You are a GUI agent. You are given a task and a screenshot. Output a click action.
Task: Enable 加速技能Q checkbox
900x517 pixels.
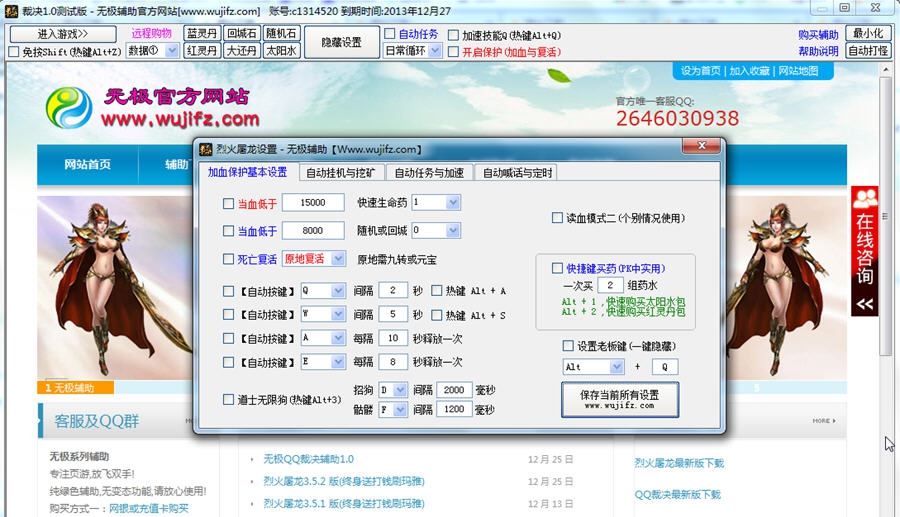[453, 35]
